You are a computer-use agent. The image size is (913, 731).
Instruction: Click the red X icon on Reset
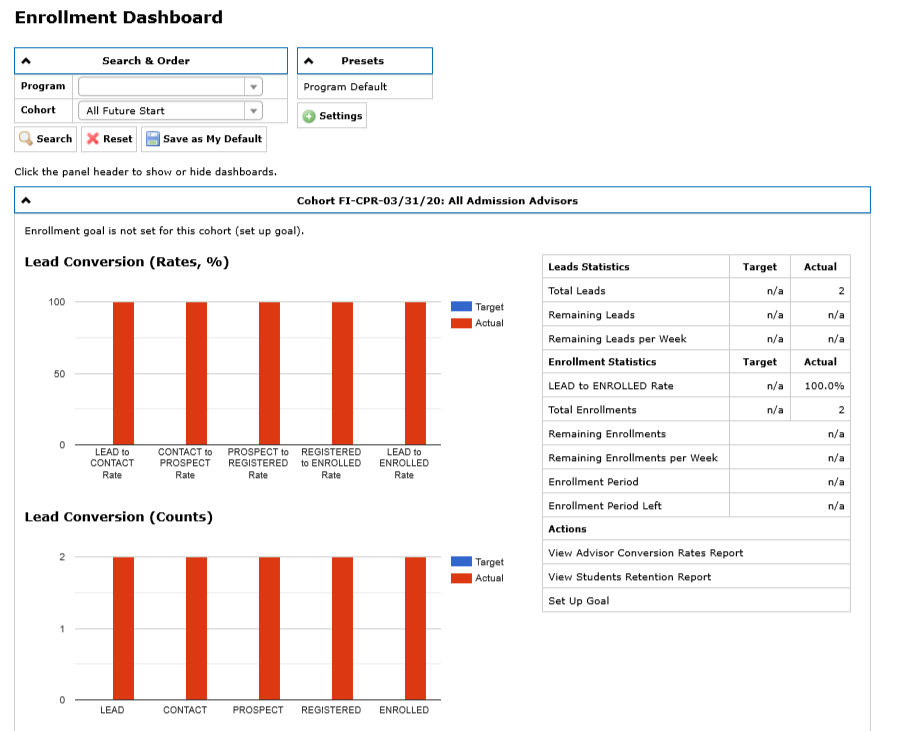pyautogui.click(x=93, y=139)
